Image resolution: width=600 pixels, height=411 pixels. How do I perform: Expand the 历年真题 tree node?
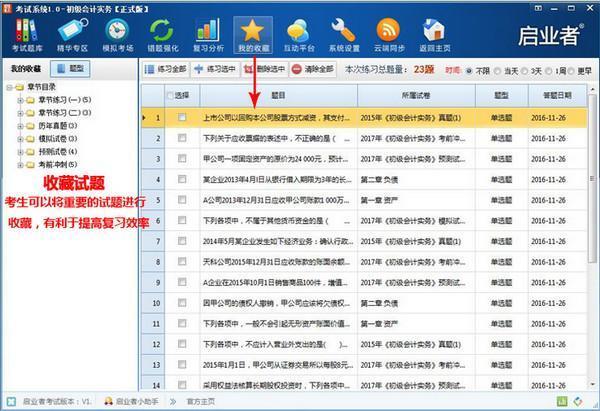tap(20, 126)
